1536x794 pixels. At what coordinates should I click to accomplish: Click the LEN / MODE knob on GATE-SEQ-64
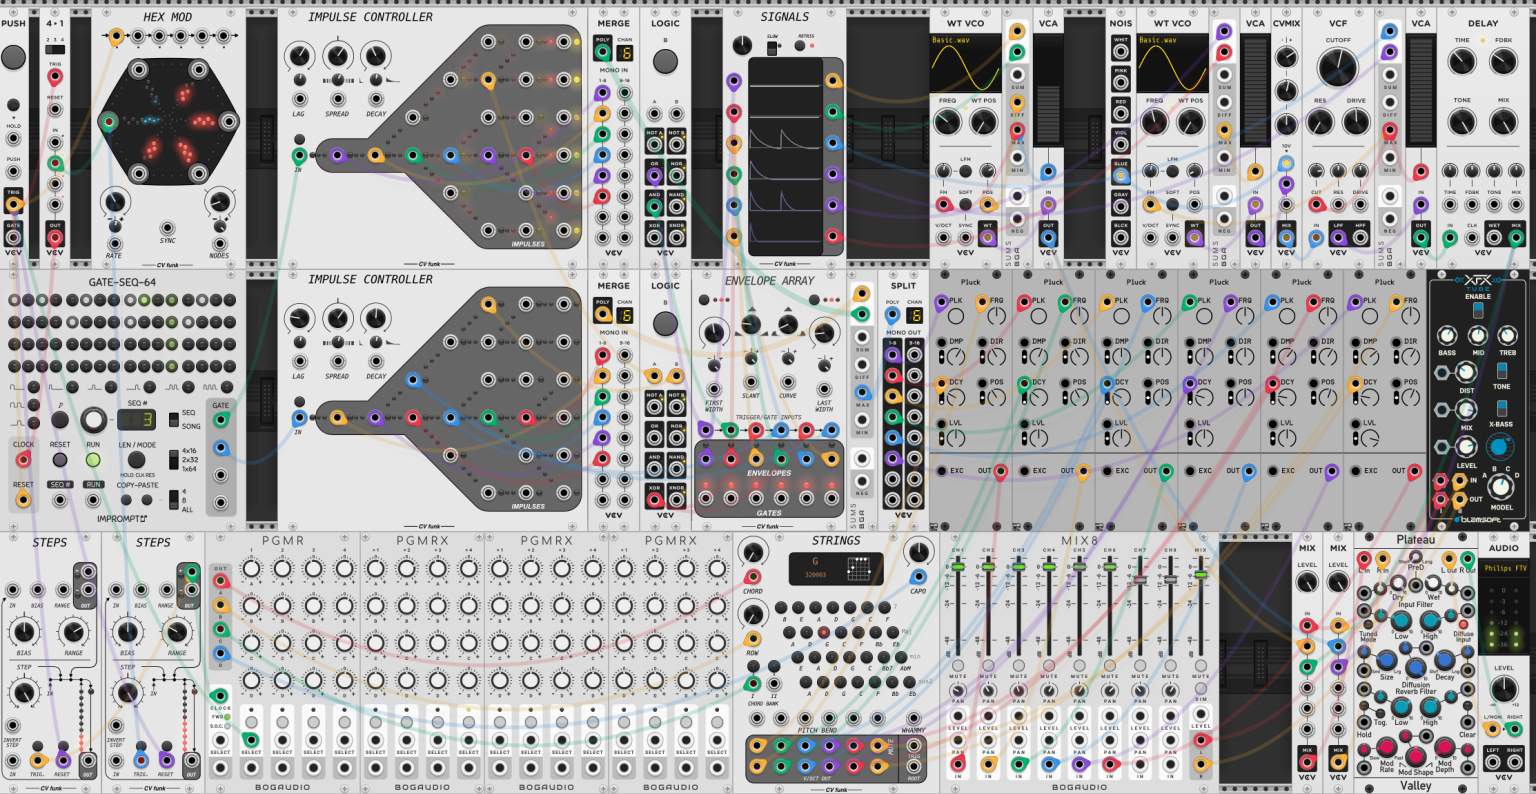(136, 460)
